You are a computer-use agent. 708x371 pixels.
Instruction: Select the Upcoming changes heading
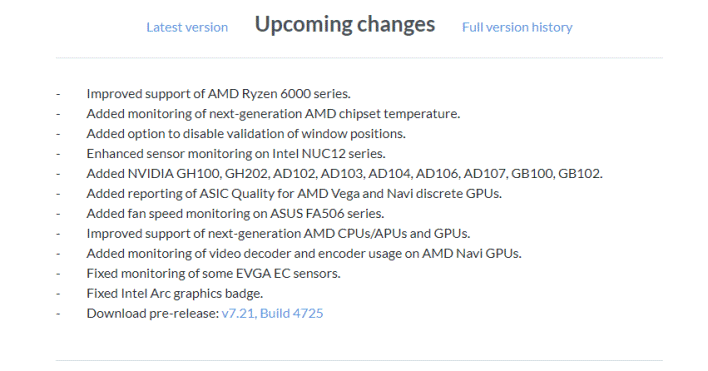point(345,25)
